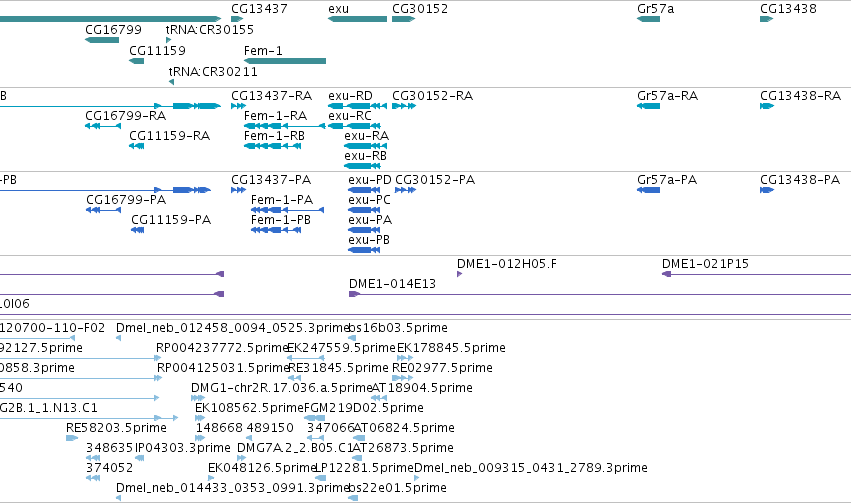Select protein exu-PA
Viewport: 851px width, 503px height.
(370, 220)
